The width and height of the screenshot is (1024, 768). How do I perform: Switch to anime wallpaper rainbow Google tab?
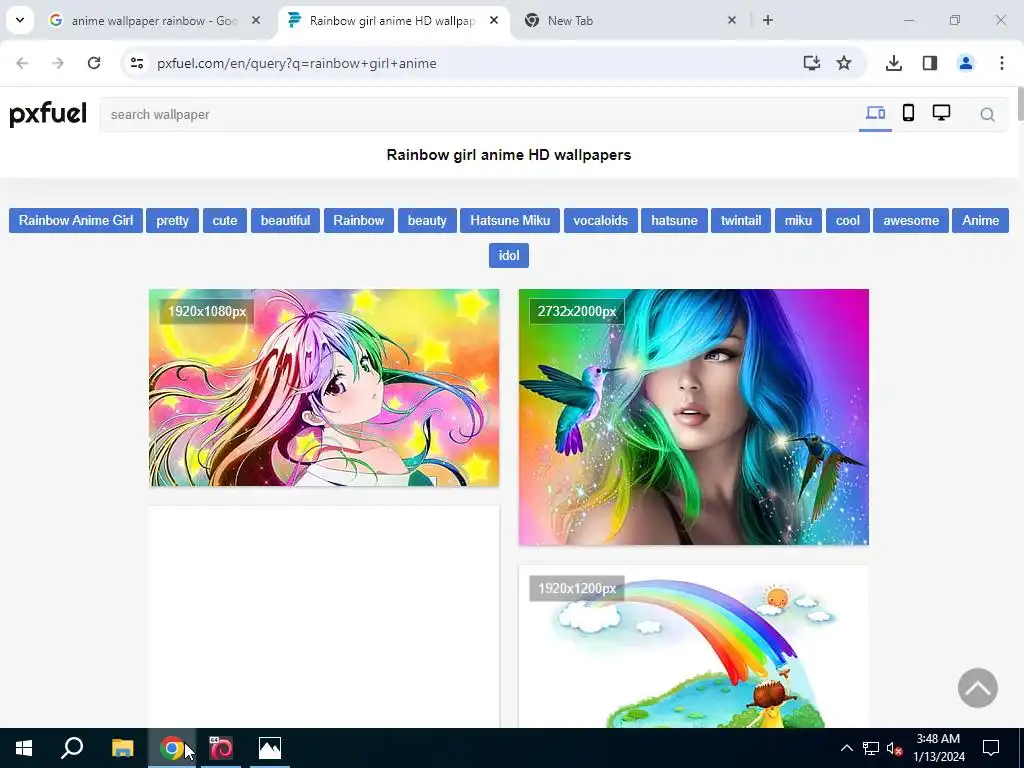pyautogui.click(x=155, y=20)
